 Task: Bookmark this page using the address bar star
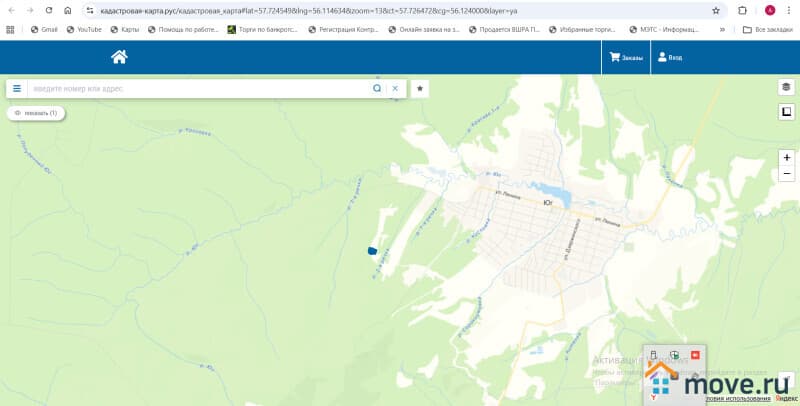pos(716,10)
